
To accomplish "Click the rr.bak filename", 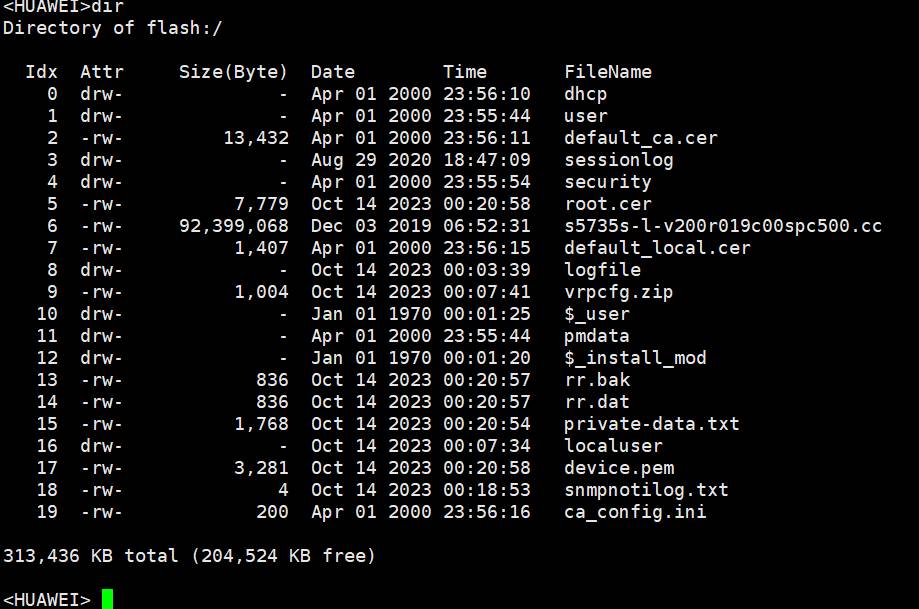I will (597, 380).
